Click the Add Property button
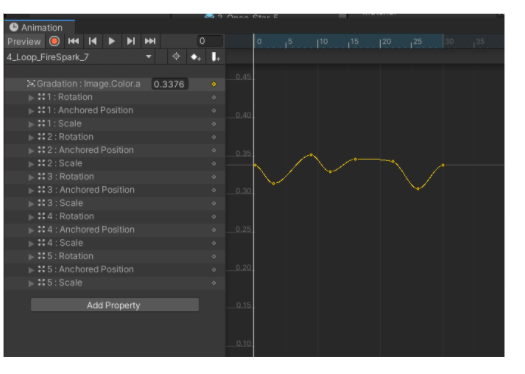 coord(115,305)
